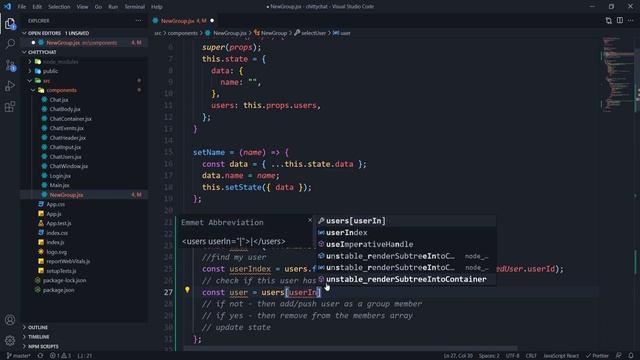Expand the Outline section
The height and width of the screenshot is (360, 640).
(x=24, y=327)
